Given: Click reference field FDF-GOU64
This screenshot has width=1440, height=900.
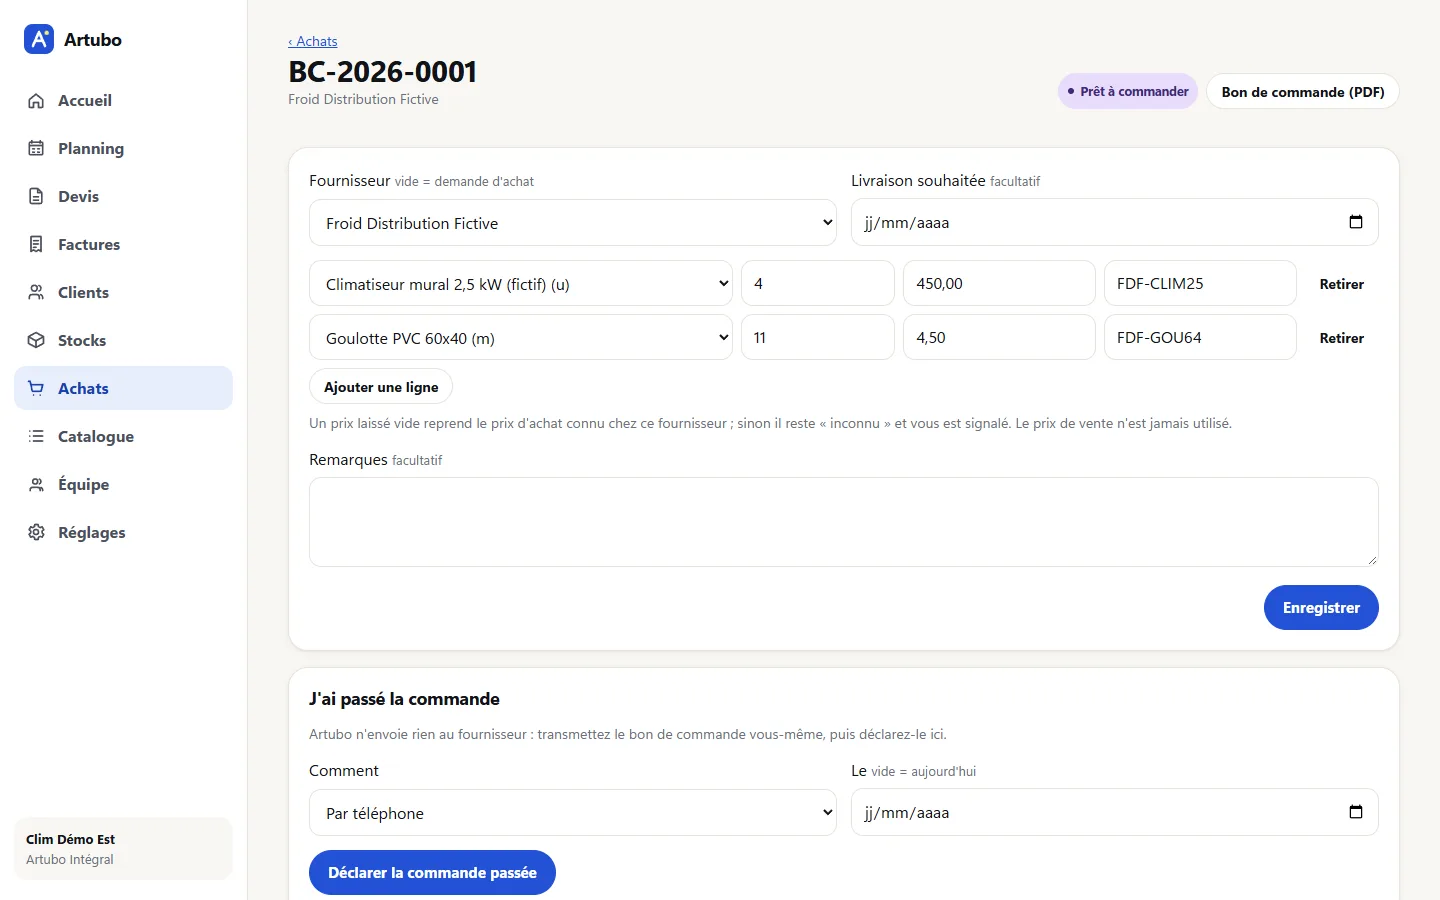Looking at the screenshot, I should [1200, 337].
